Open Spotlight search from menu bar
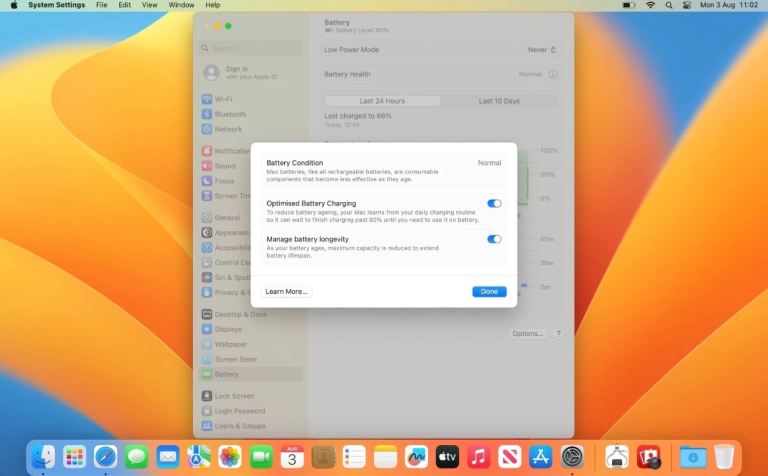This screenshot has width=768, height=476. pyautogui.click(x=669, y=5)
